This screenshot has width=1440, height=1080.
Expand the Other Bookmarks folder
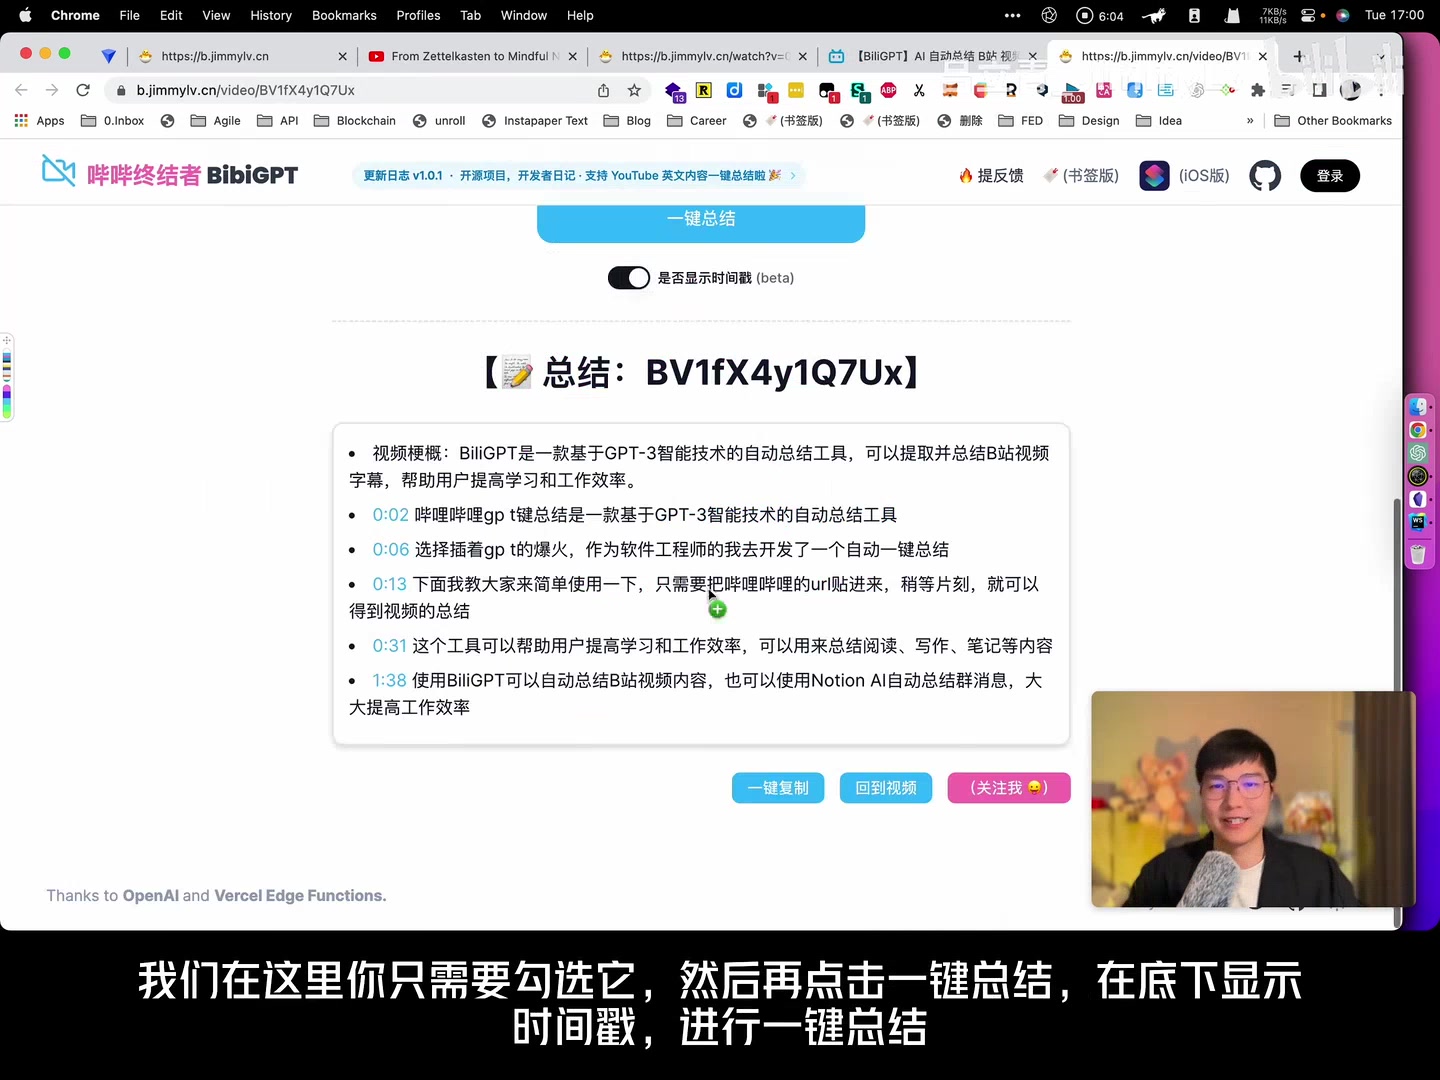point(1333,121)
